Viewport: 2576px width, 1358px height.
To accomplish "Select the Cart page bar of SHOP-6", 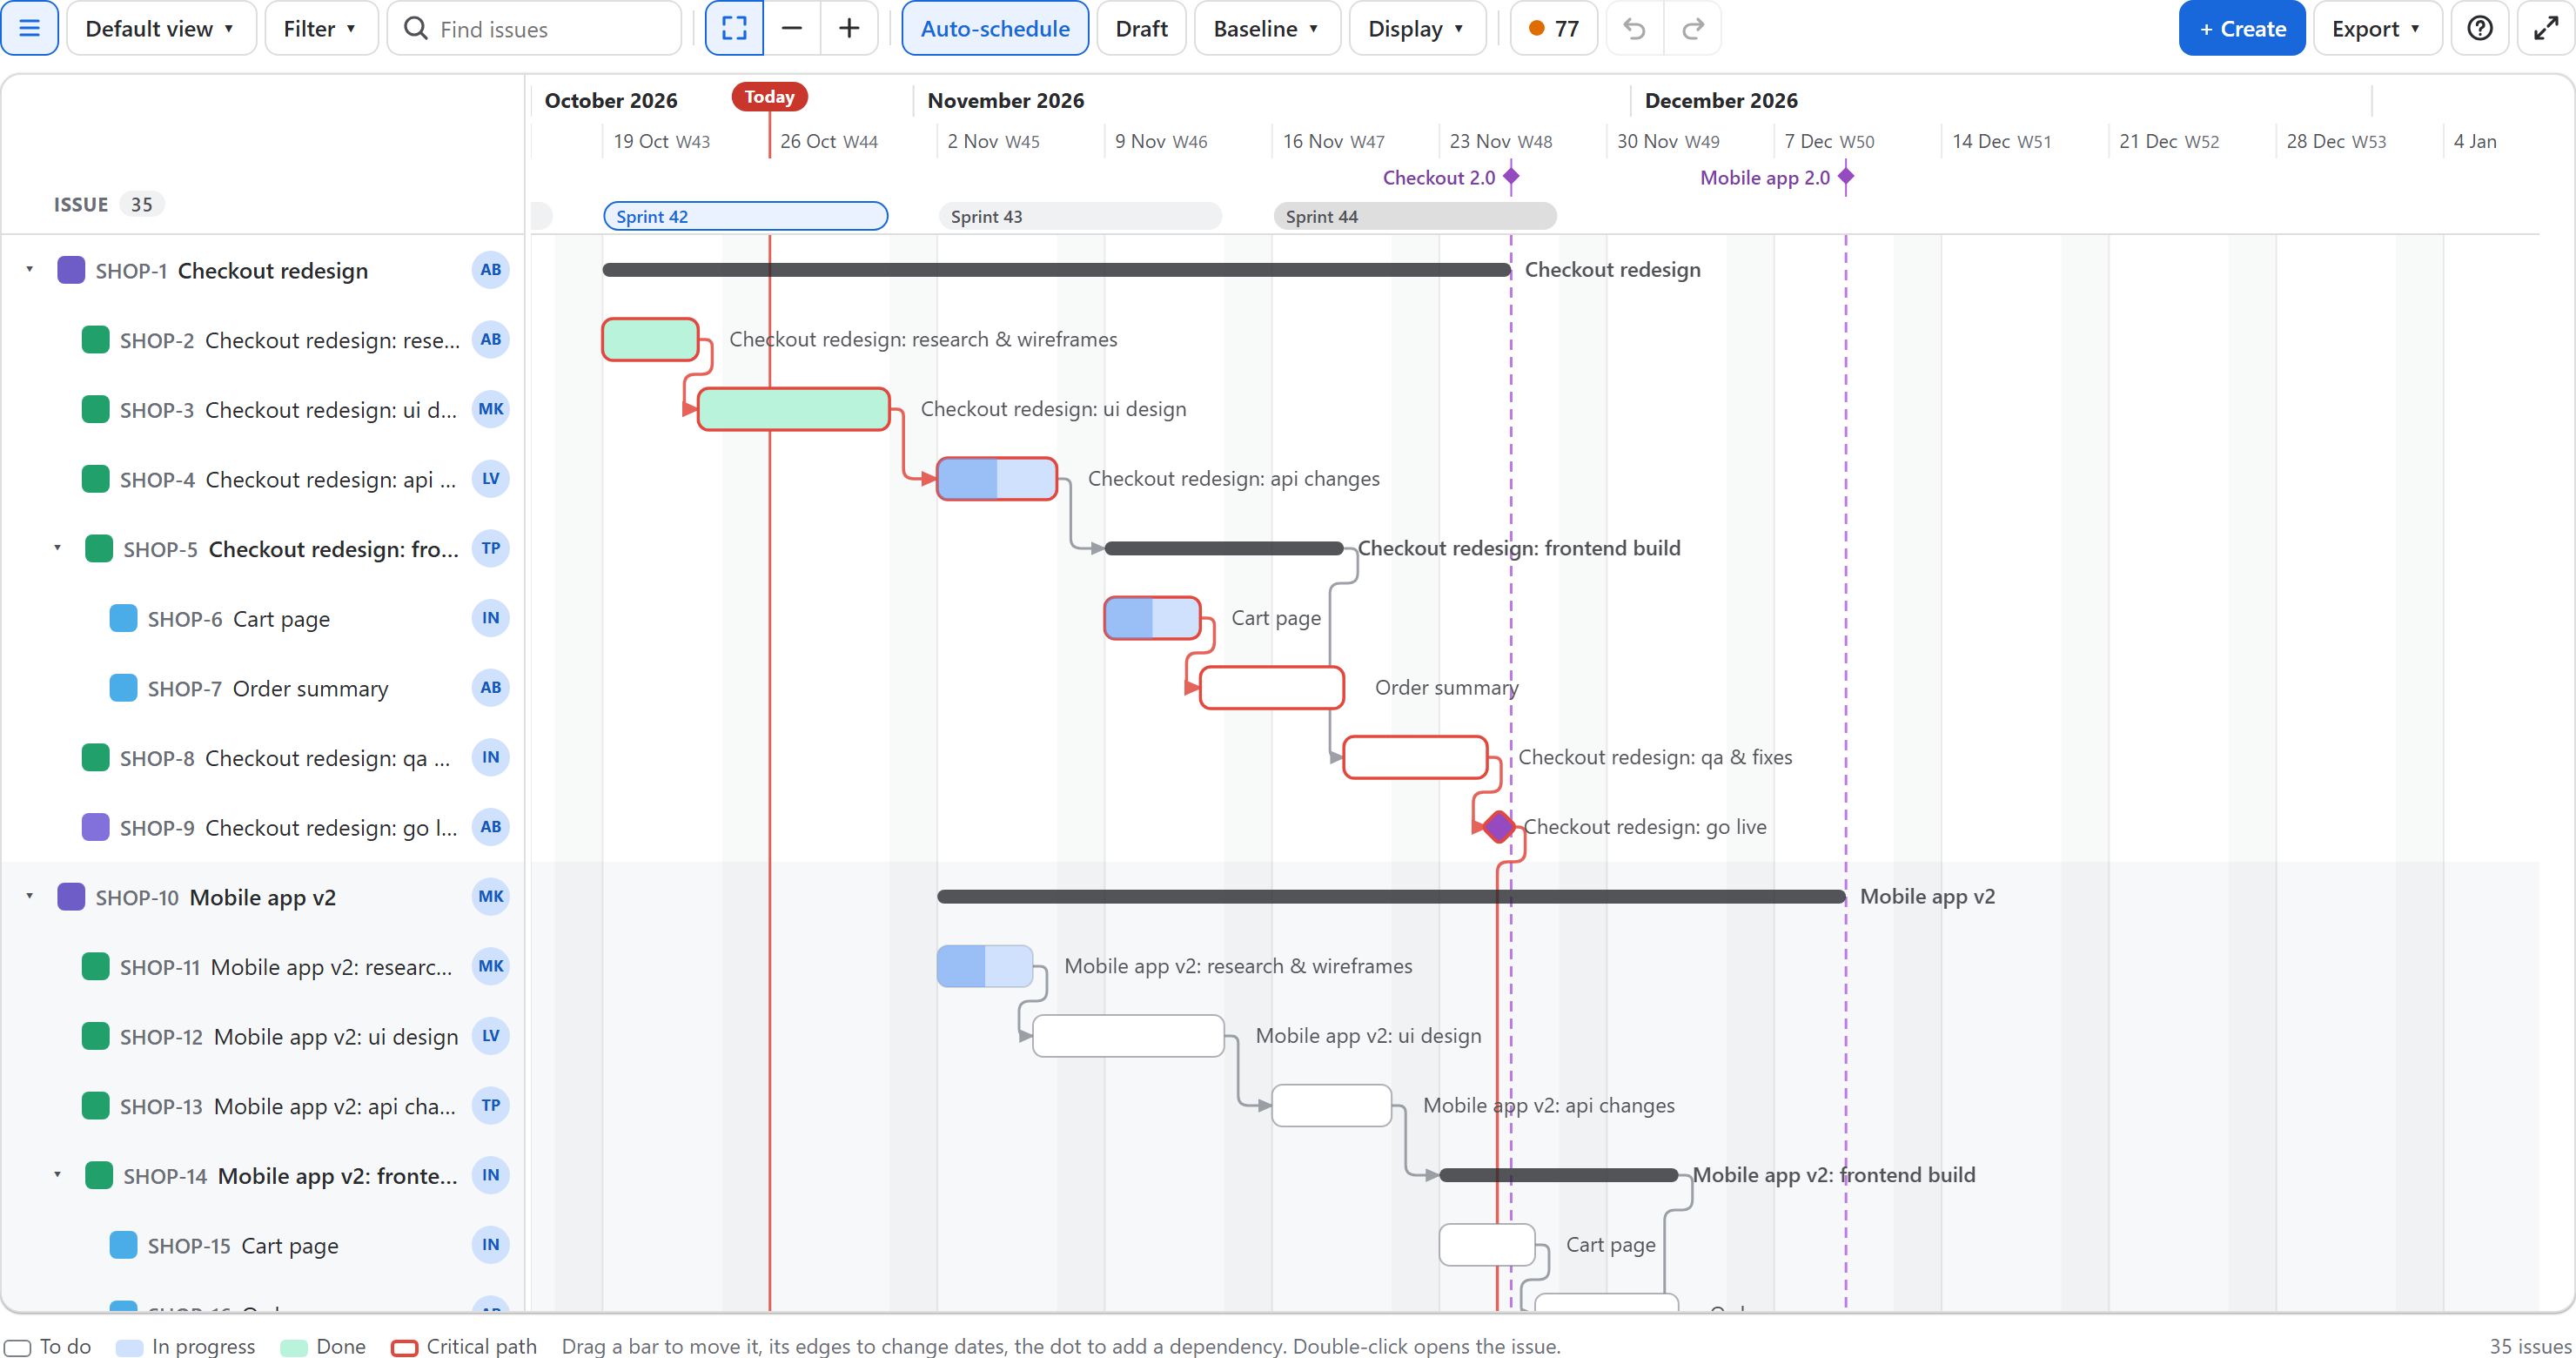I will click(1152, 618).
